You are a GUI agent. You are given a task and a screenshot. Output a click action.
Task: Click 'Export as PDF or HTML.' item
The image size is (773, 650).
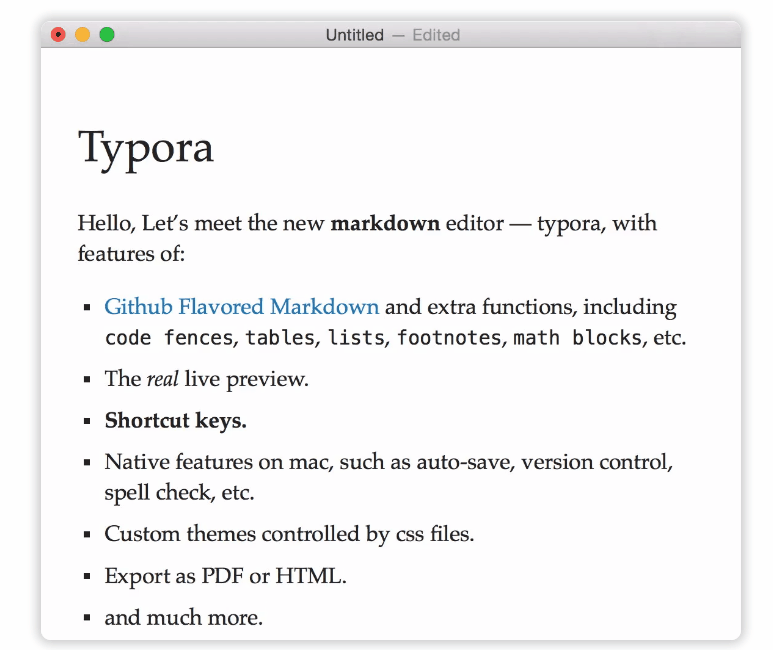click(226, 576)
